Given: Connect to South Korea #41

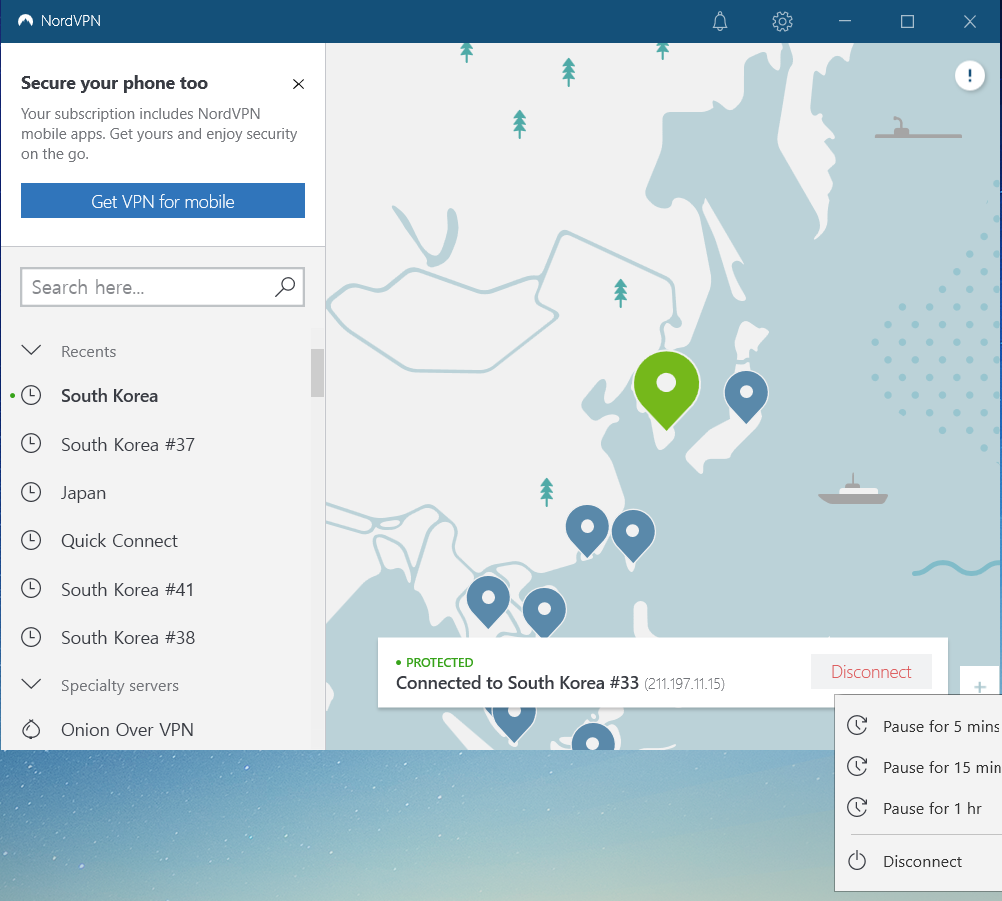Looking at the screenshot, I should 127,589.
